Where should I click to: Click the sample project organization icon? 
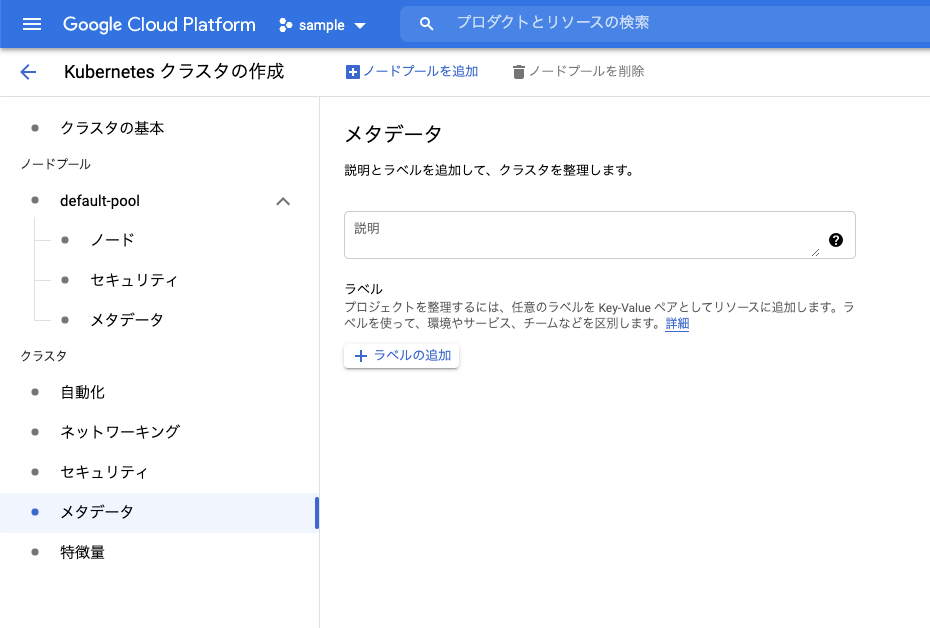click(284, 24)
